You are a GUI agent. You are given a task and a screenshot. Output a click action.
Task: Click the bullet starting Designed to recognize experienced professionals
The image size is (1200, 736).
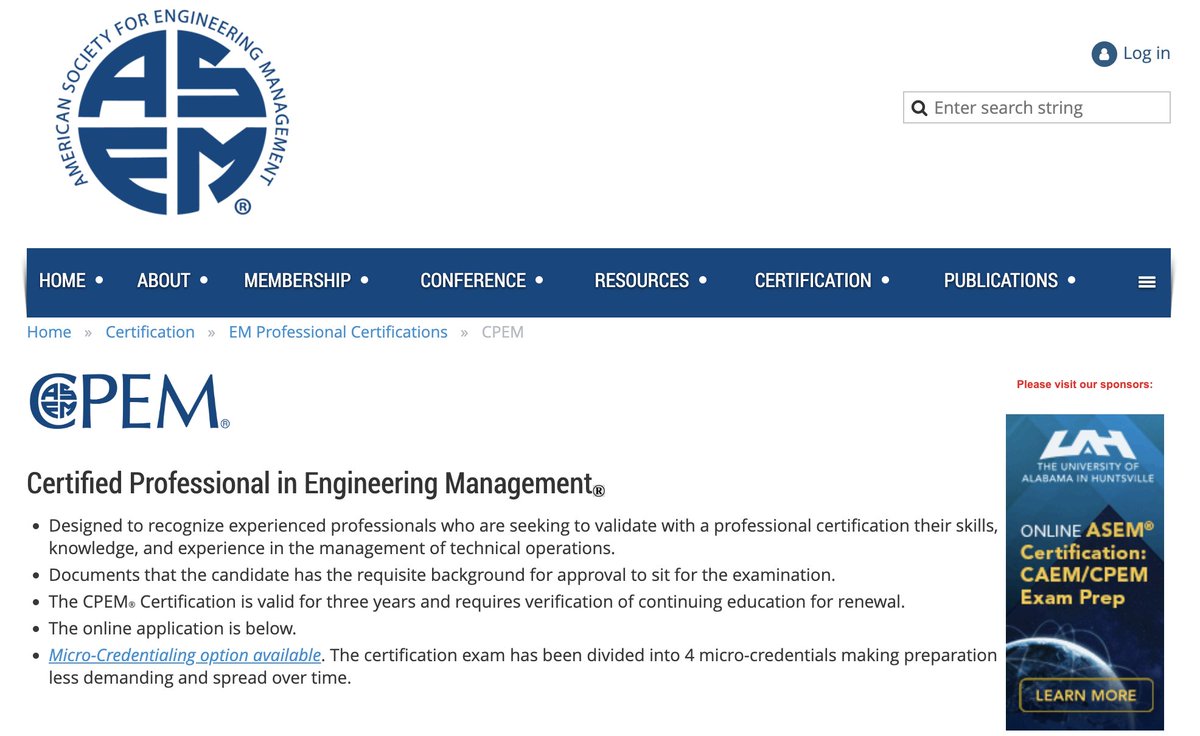pos(523,537)
